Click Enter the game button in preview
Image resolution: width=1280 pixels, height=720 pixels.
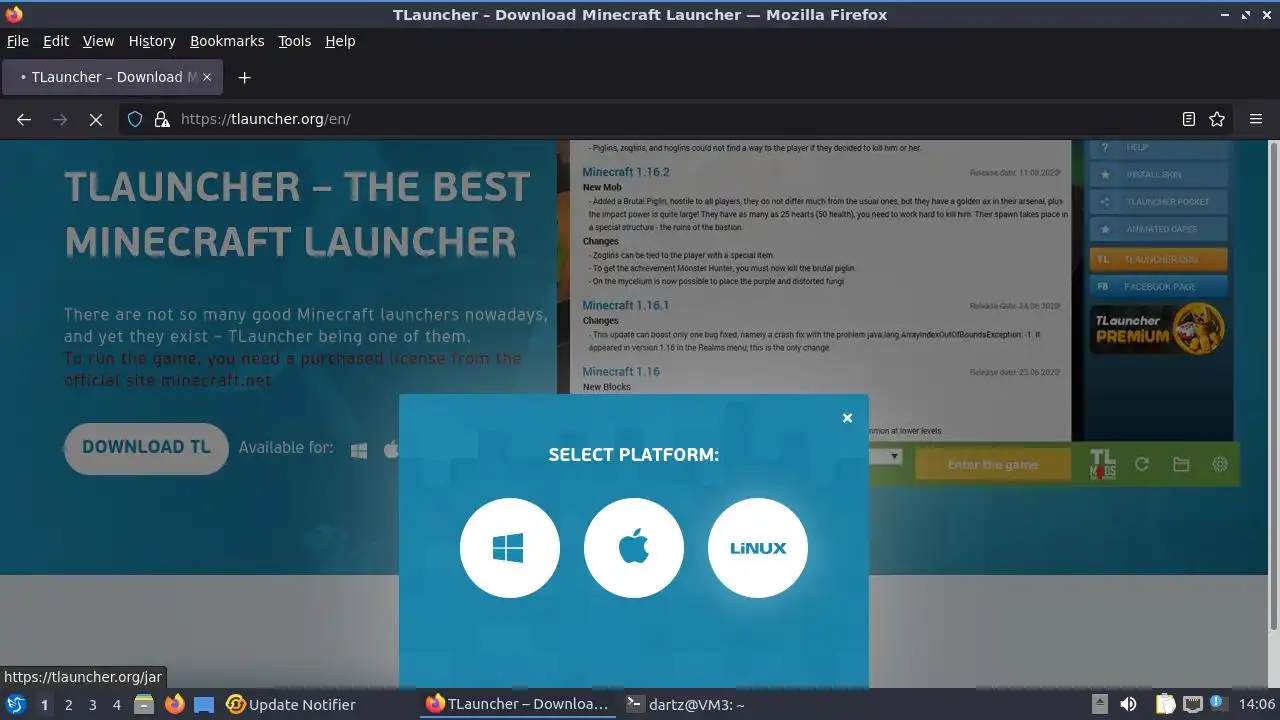(992, 465)
